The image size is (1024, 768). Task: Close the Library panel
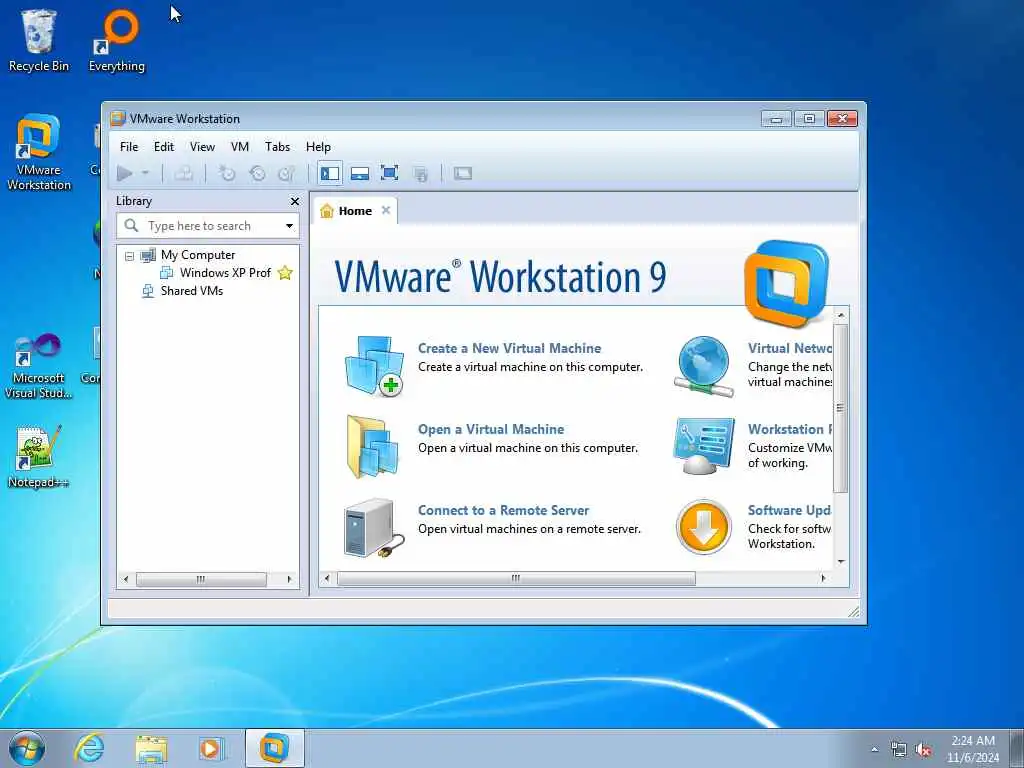295,201
